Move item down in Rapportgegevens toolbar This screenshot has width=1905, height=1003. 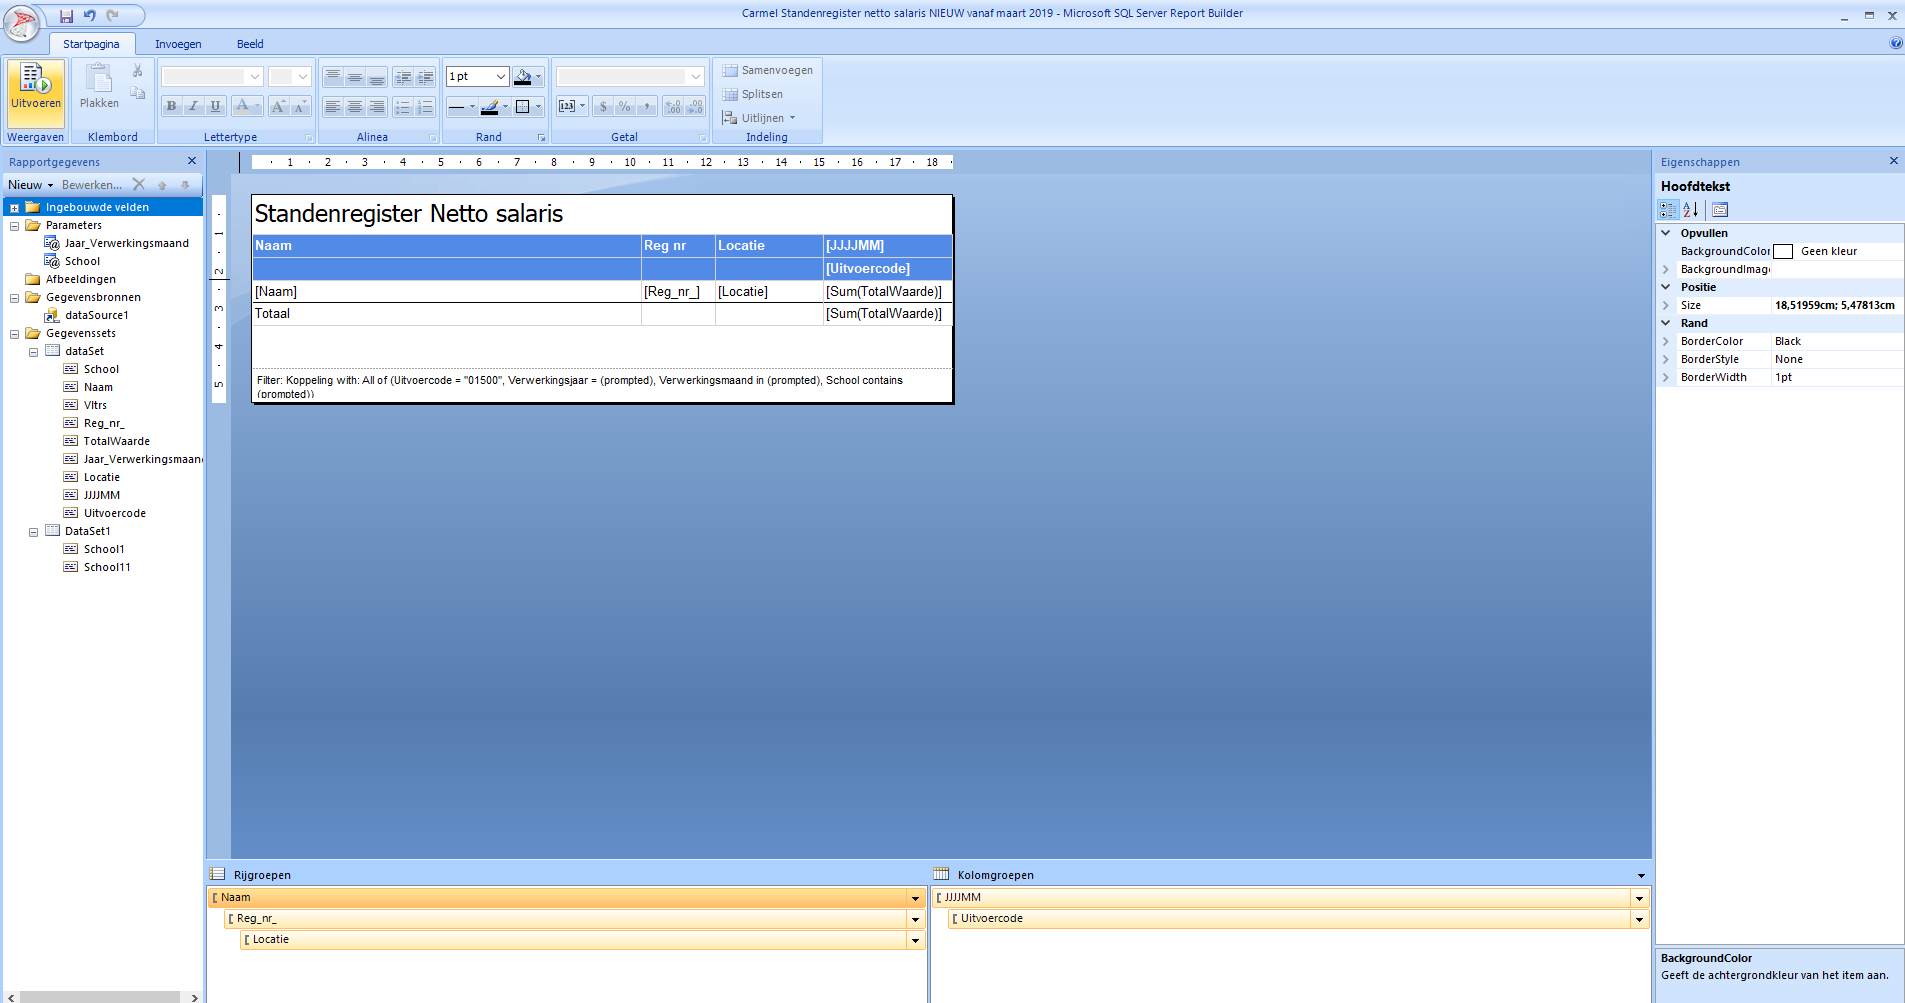tap(185, 184)
